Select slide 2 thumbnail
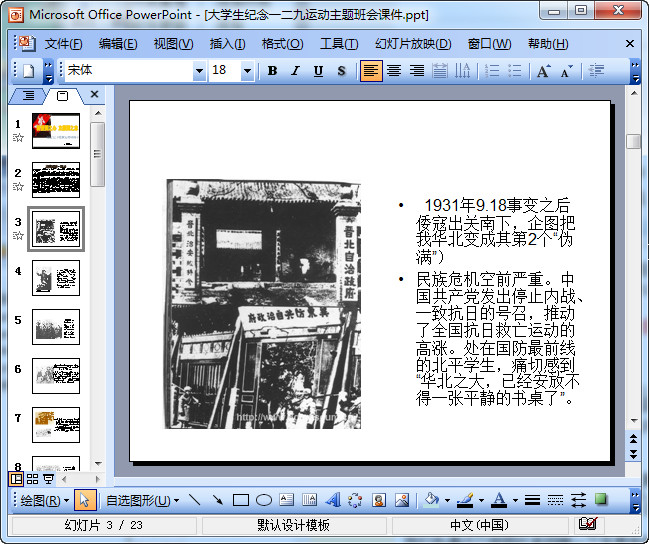This screenshot has height=544, width=649. coord(56,180)
